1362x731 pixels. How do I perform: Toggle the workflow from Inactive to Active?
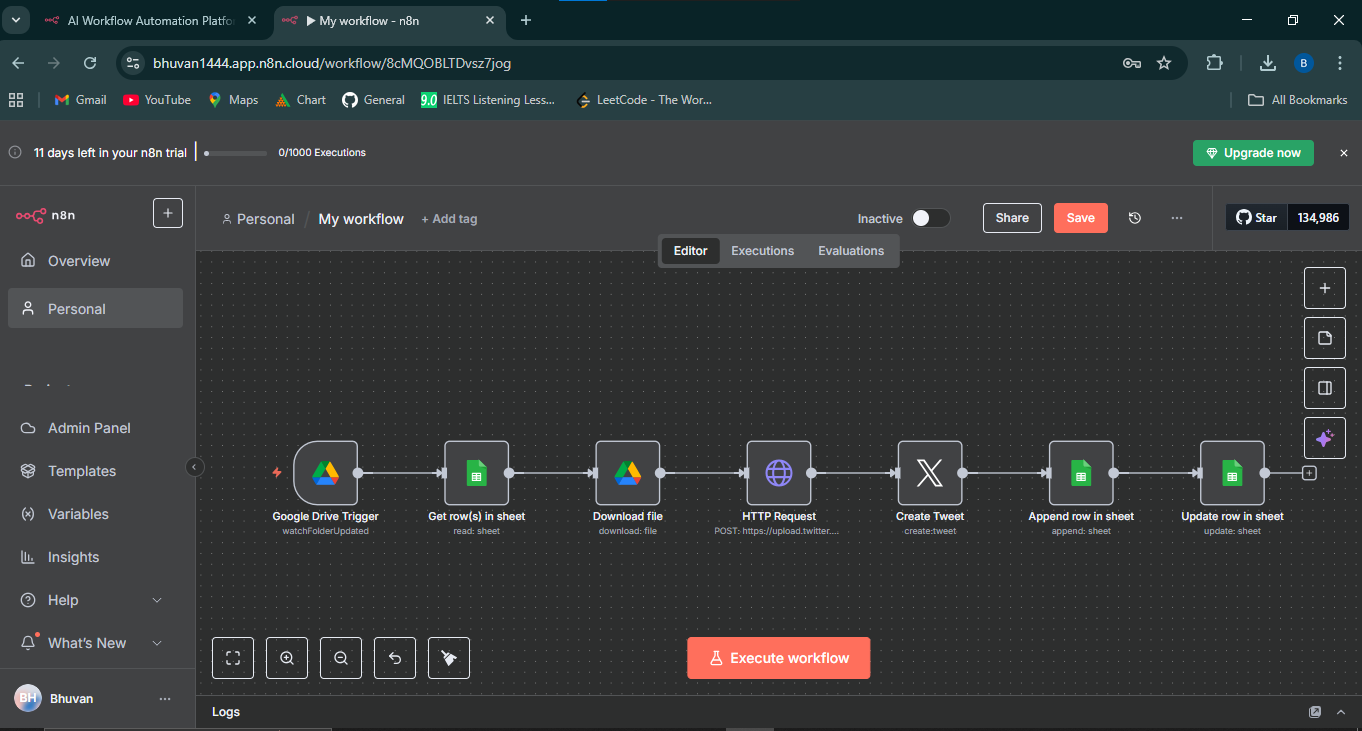tap(929, 217)
